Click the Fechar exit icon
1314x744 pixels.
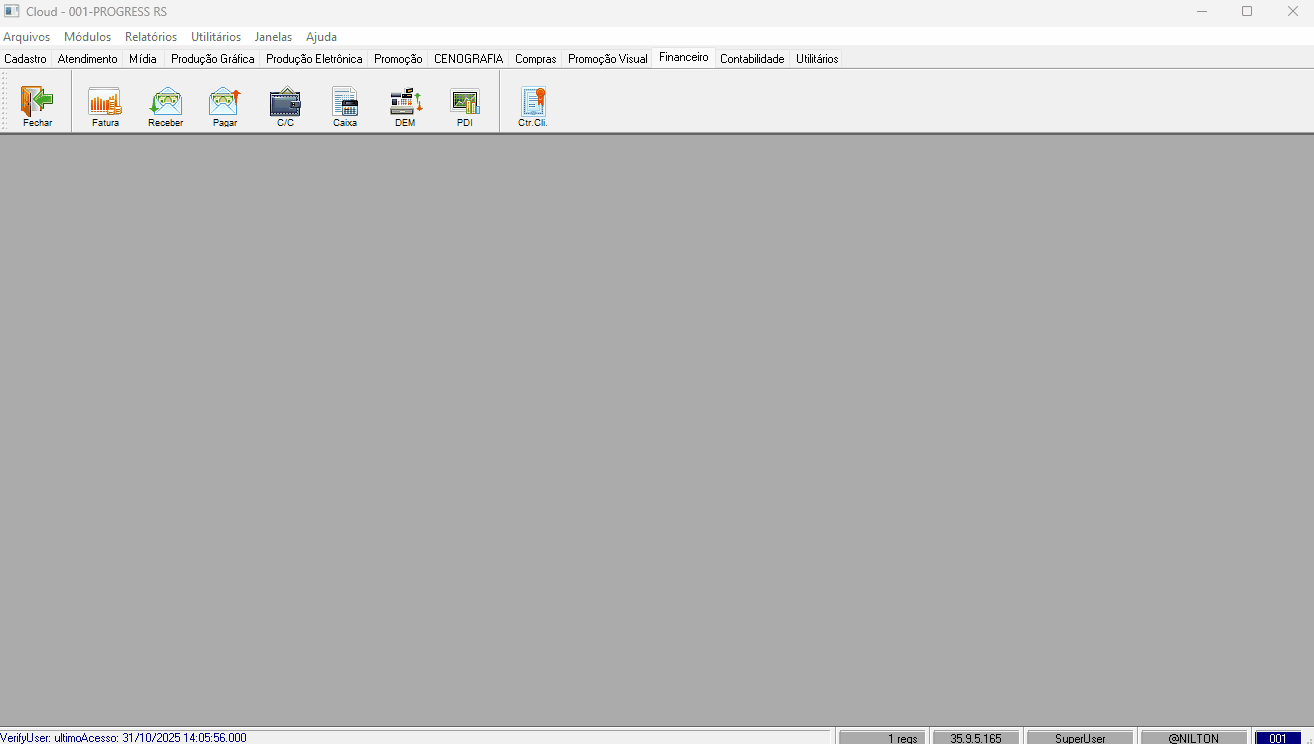37,103
